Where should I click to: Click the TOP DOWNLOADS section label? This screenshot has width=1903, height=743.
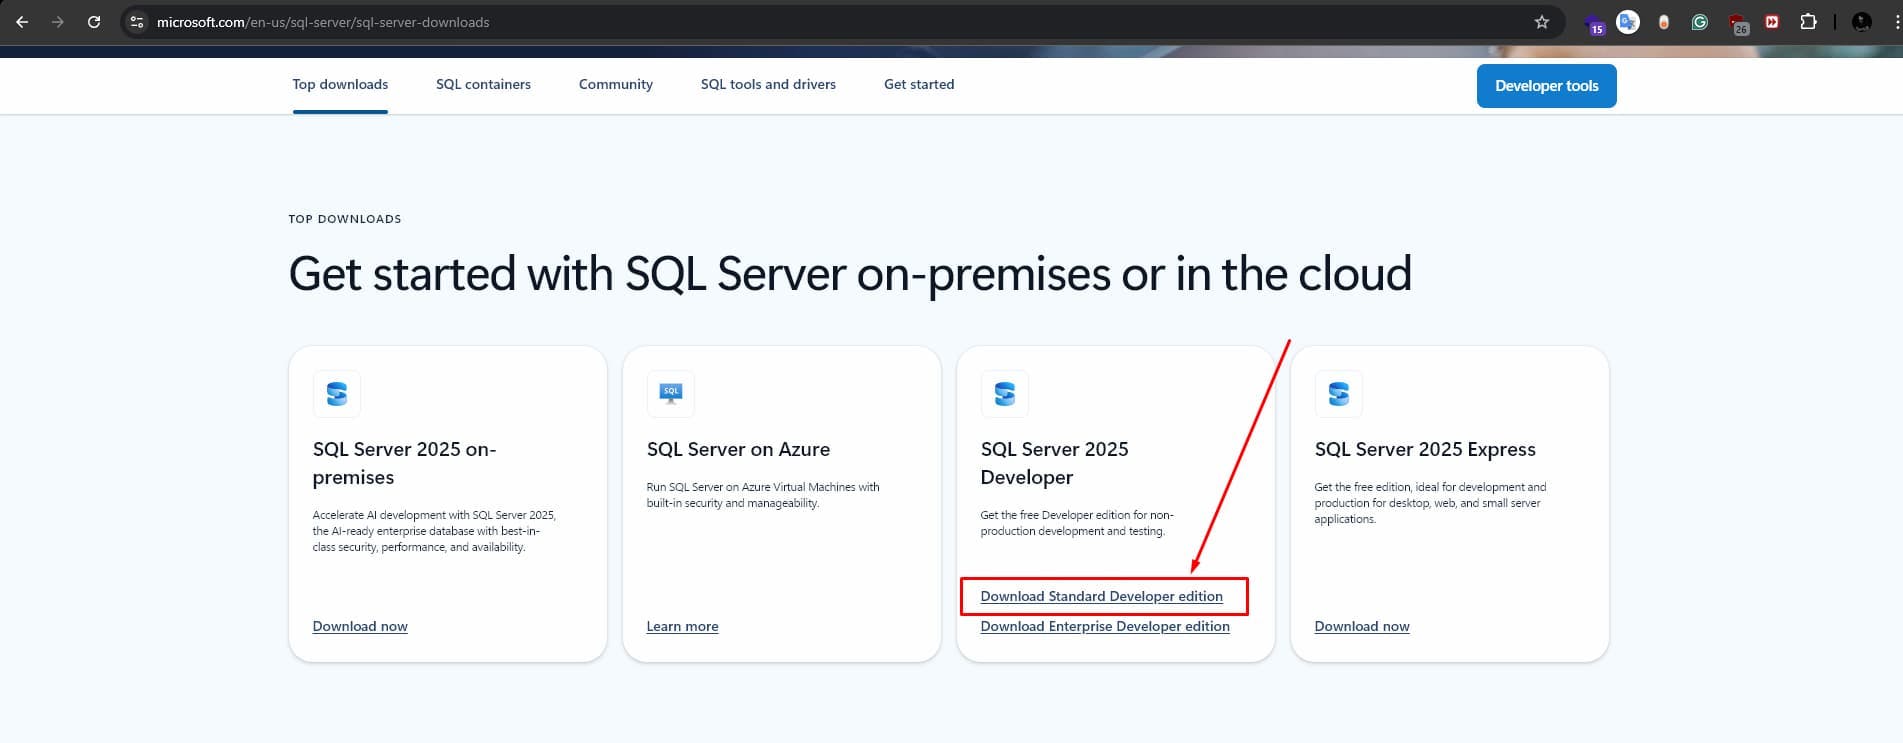pos(345,219)
